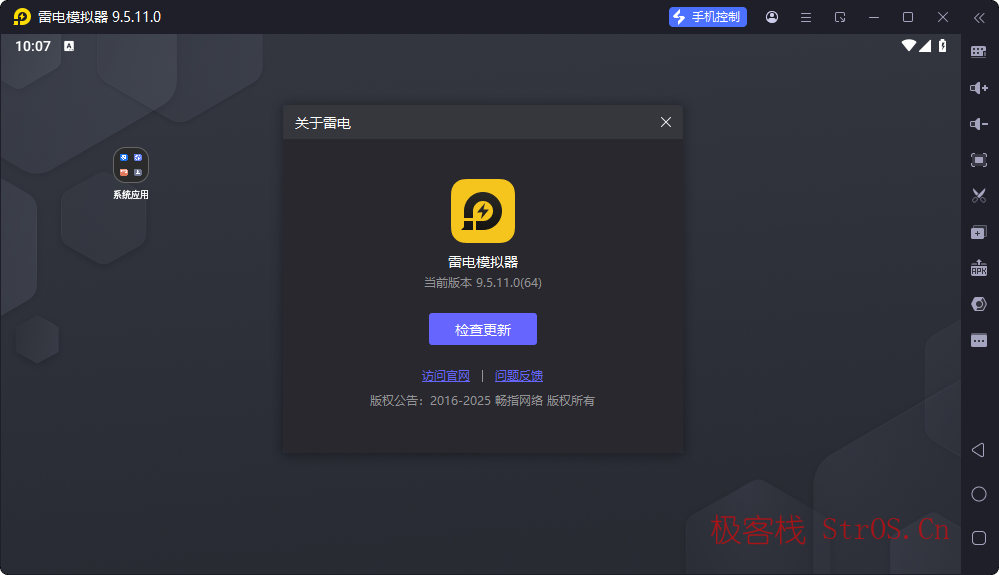Open the user account icon
999x575 pixels.
[772, 17]
